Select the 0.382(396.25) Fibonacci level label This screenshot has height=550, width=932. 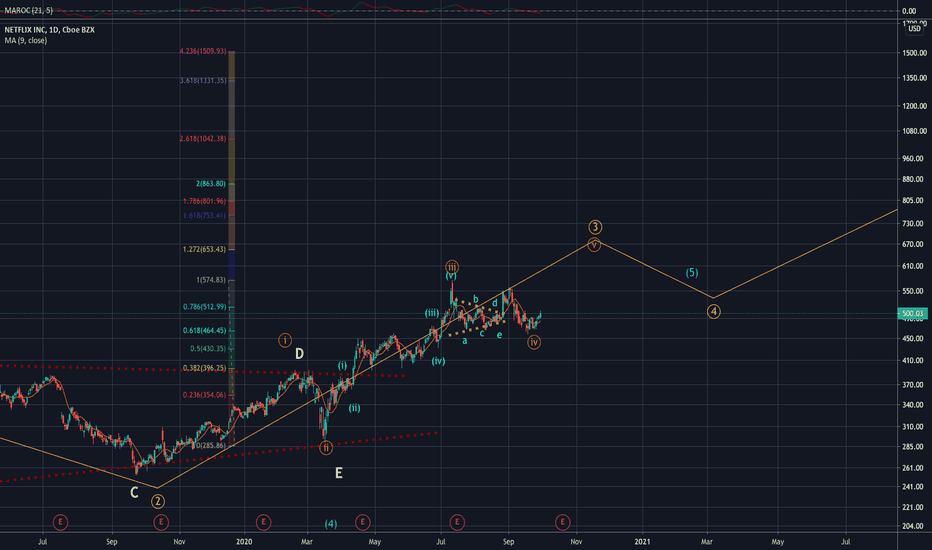coord(204,368)
